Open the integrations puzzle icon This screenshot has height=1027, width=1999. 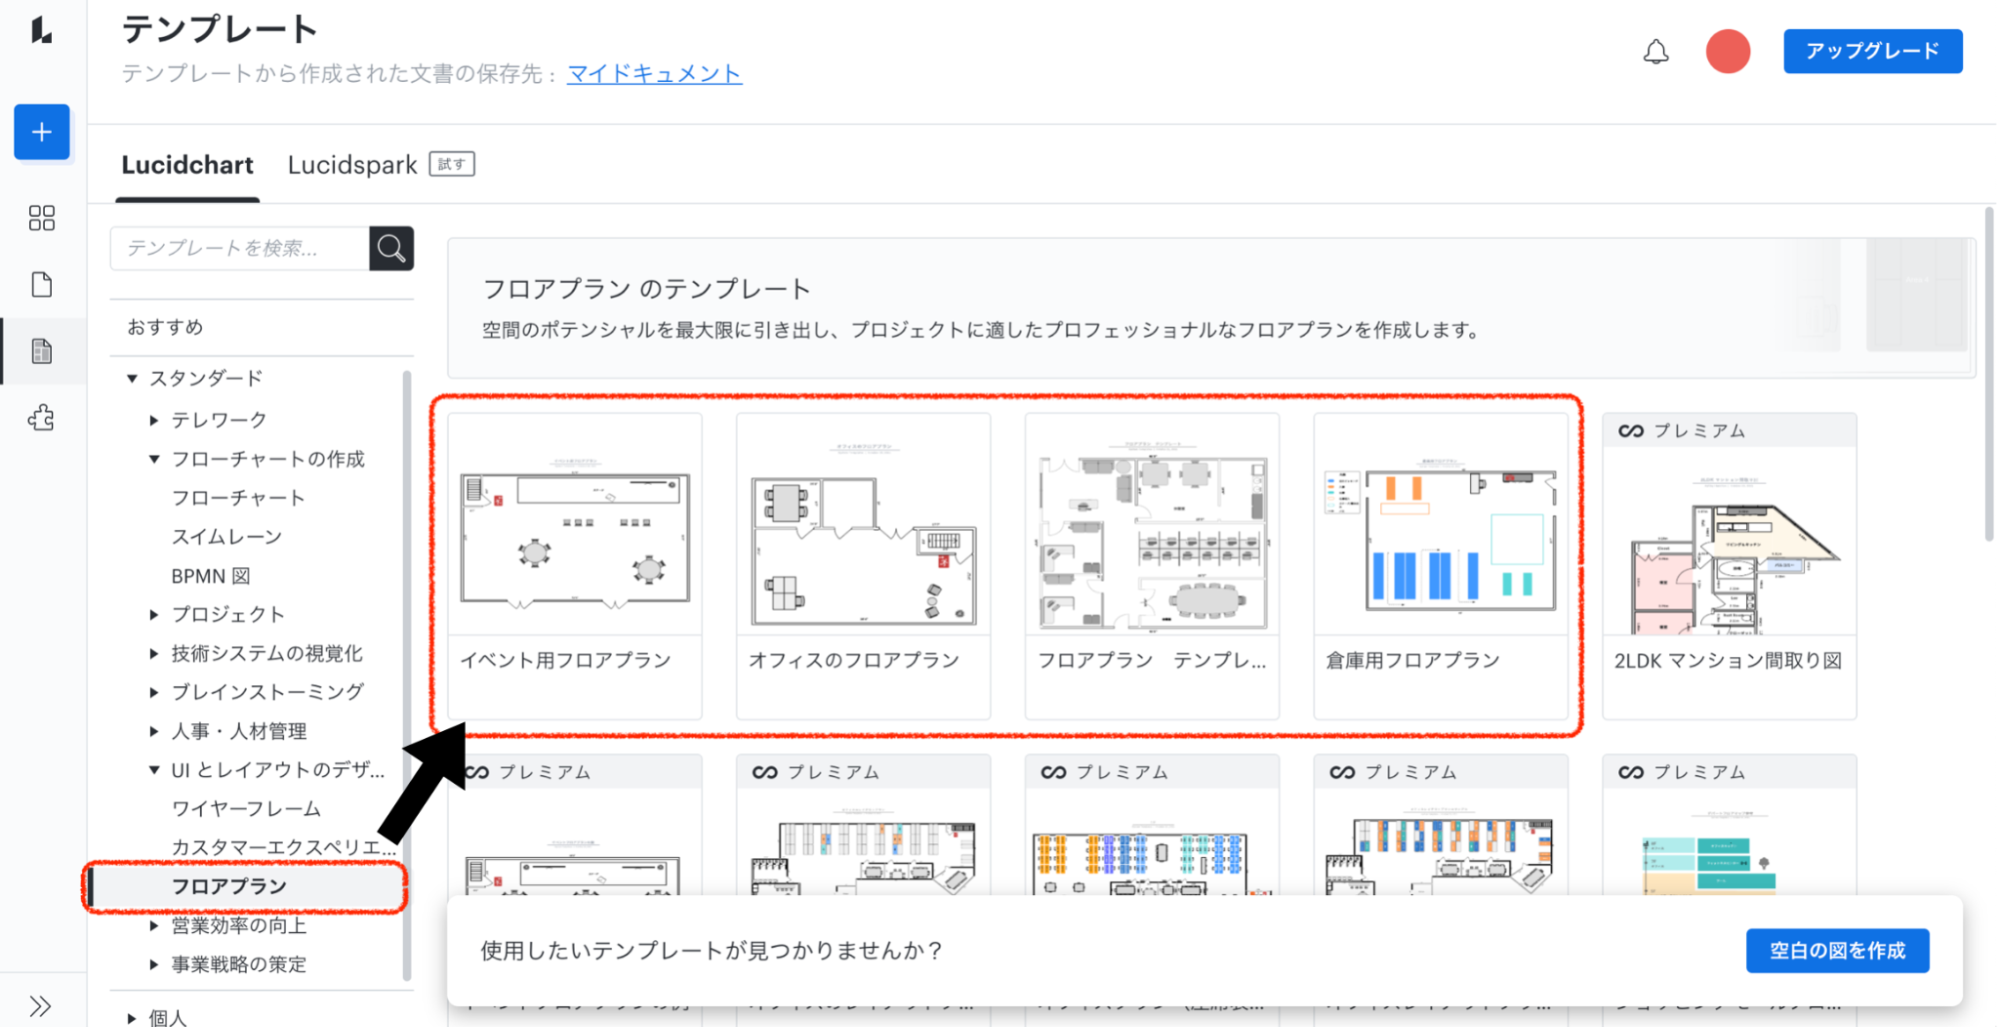42,418
